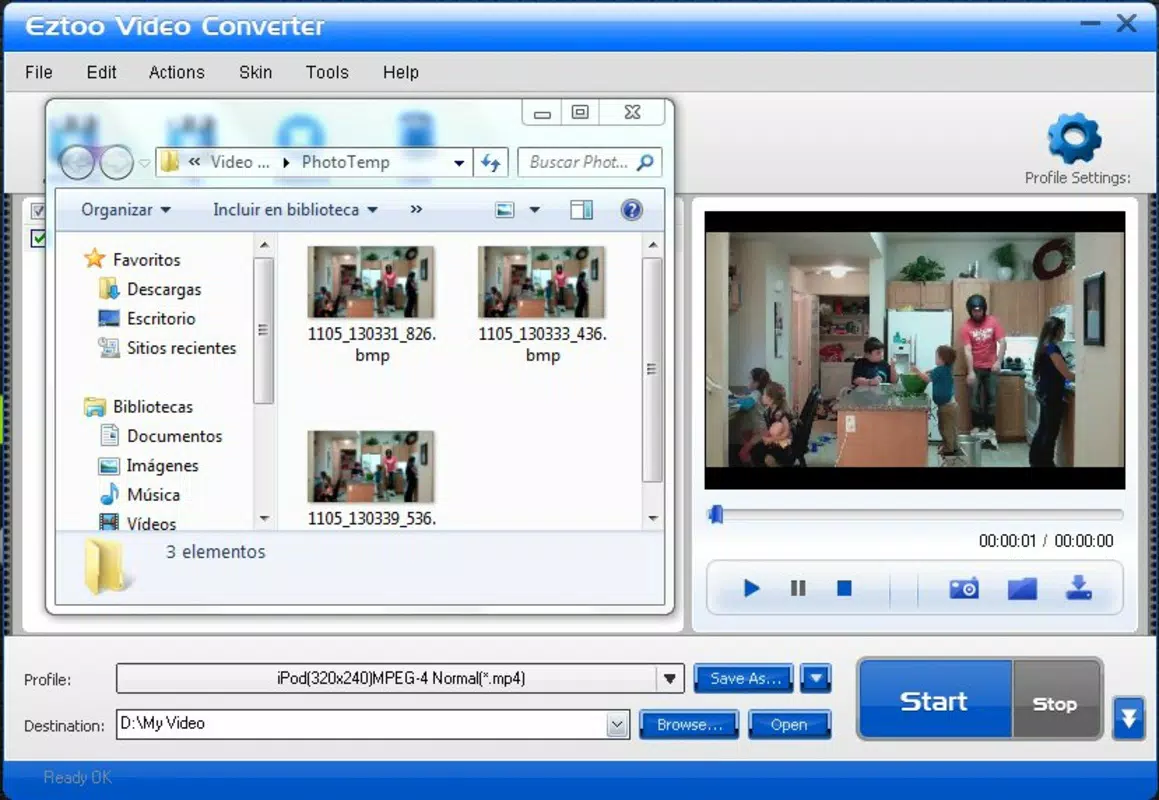This screenshot has height=800, width=1159.
Task: Open the view options dropdown arrow
Action: pos(534,210)
